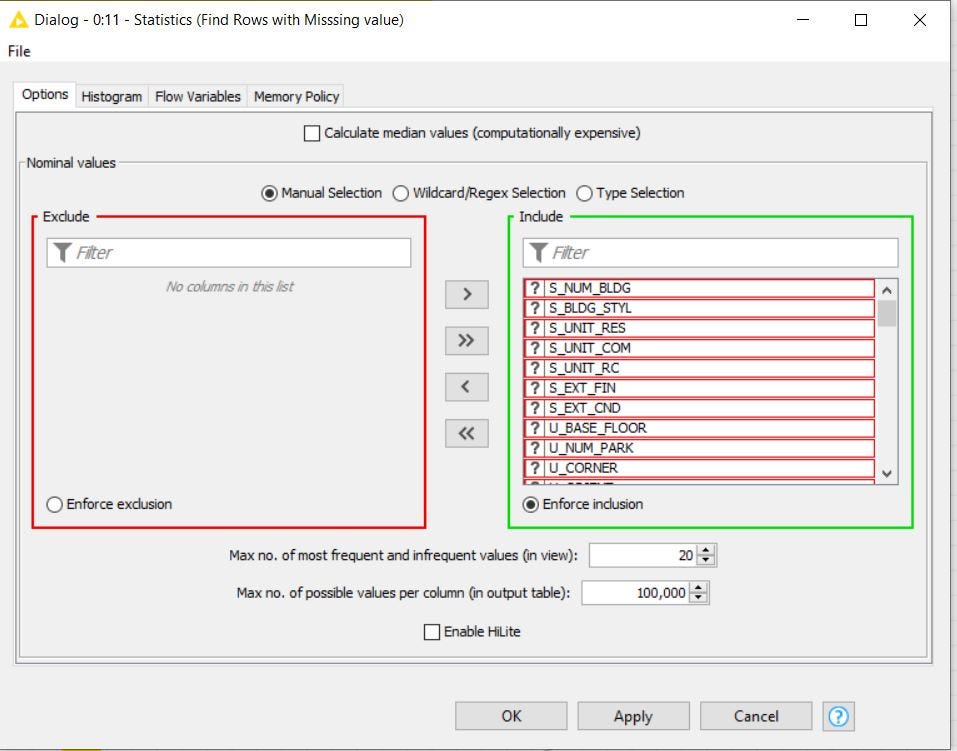Increase max frequent values spinner
Screen dimensions: 957x751
(706, 550)
